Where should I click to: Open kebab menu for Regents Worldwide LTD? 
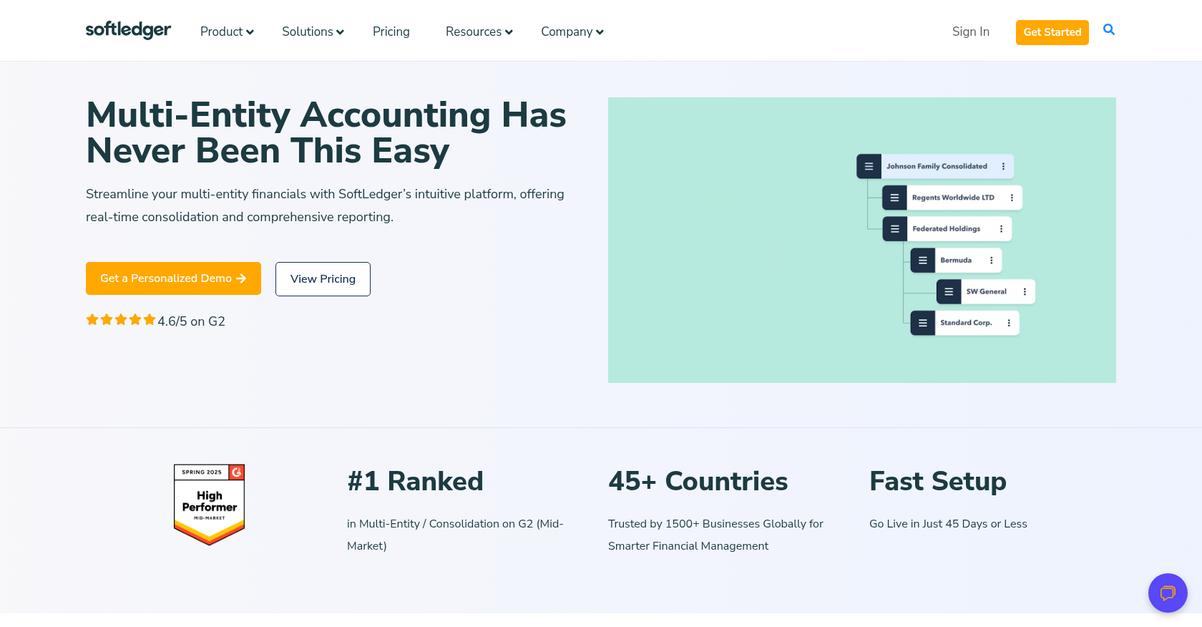click(1012, 198)
